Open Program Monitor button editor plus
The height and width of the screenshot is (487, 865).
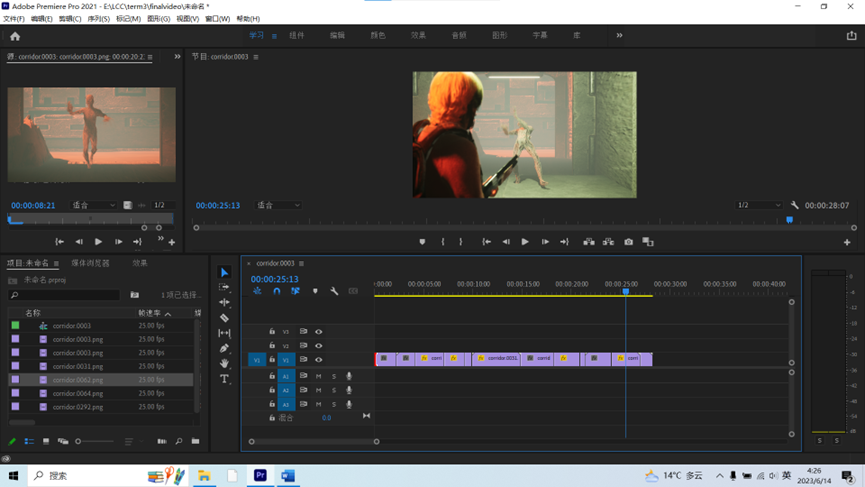[847, 242]
